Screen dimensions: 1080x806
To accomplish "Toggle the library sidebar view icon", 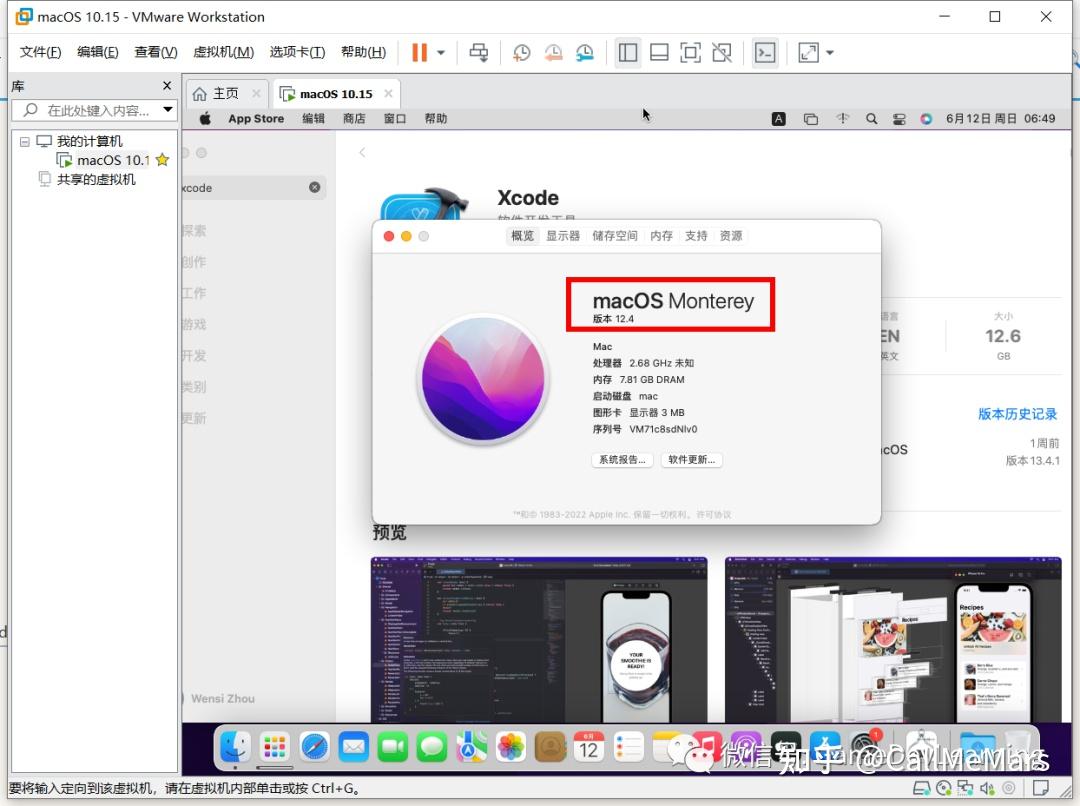I will (627, 52).
